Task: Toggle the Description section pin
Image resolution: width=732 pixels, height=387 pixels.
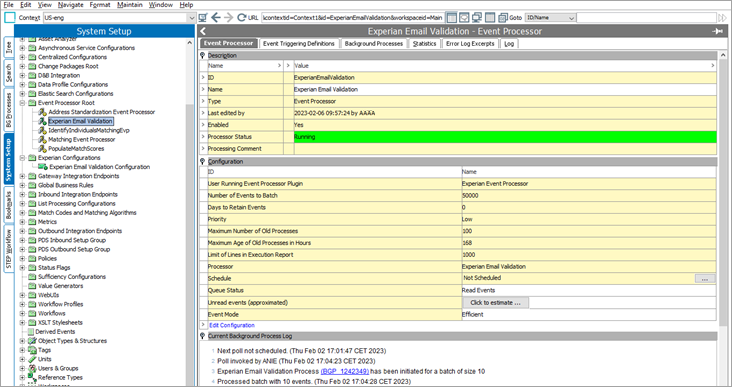Action: (x=203, y=56)
